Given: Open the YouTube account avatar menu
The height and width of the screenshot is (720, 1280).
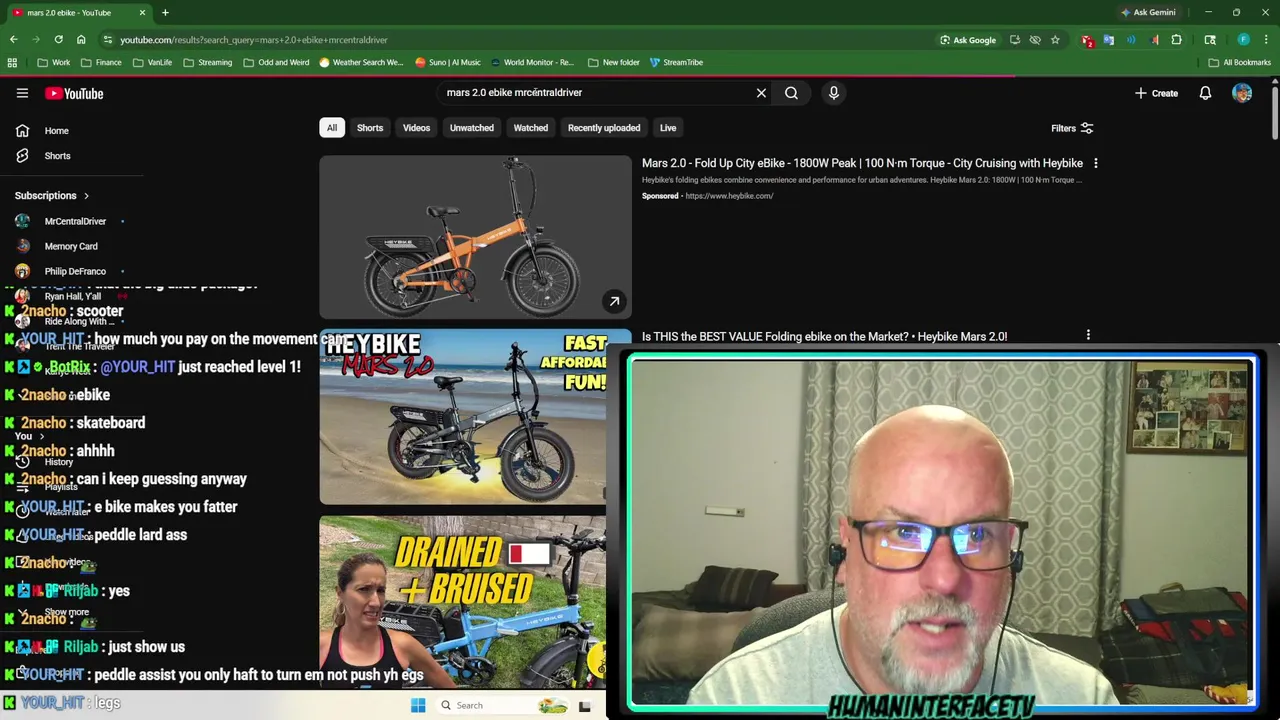Looking at the screenshot, I should pos(1242,93).
